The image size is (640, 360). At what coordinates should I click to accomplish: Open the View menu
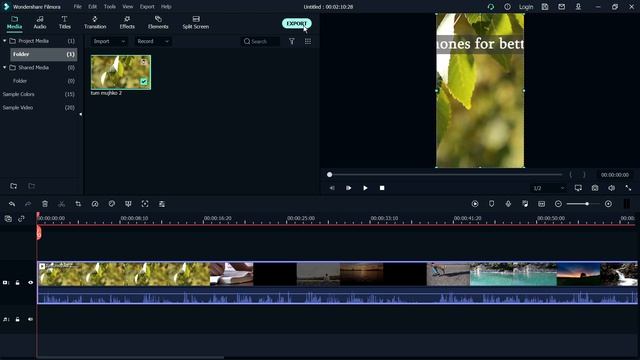click(128, 7)
